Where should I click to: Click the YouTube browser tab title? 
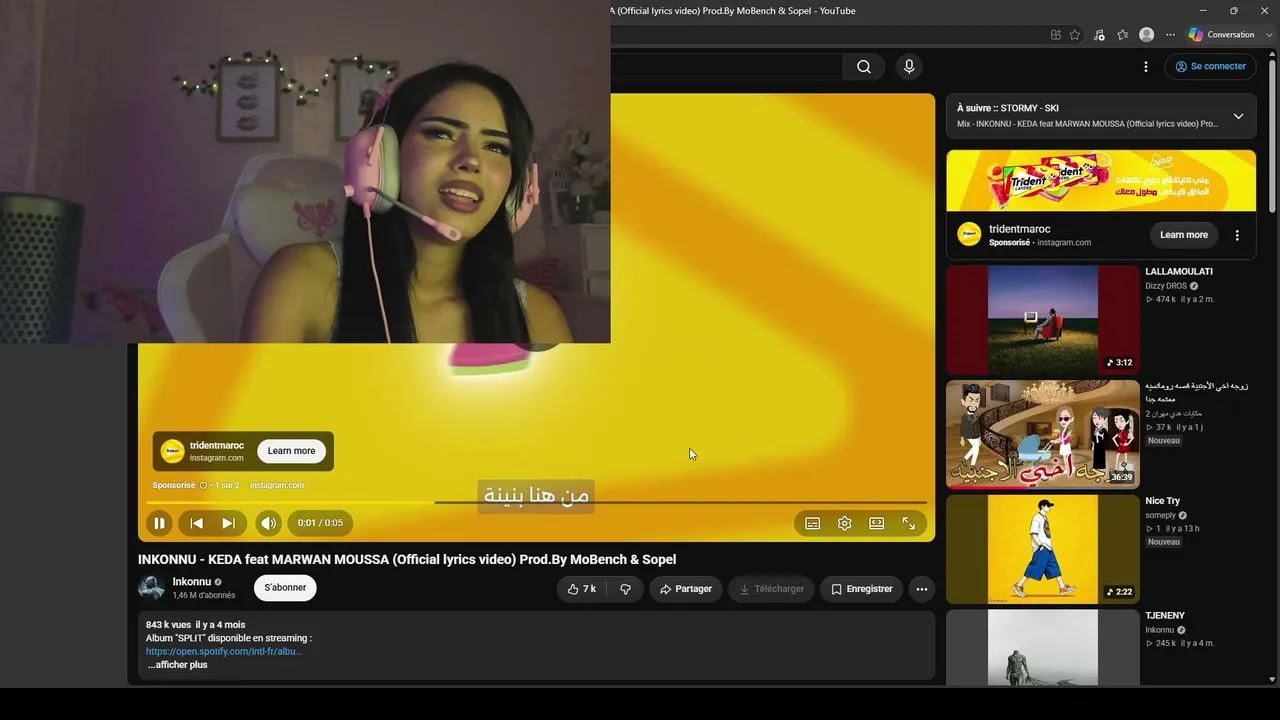click(733, 11)
